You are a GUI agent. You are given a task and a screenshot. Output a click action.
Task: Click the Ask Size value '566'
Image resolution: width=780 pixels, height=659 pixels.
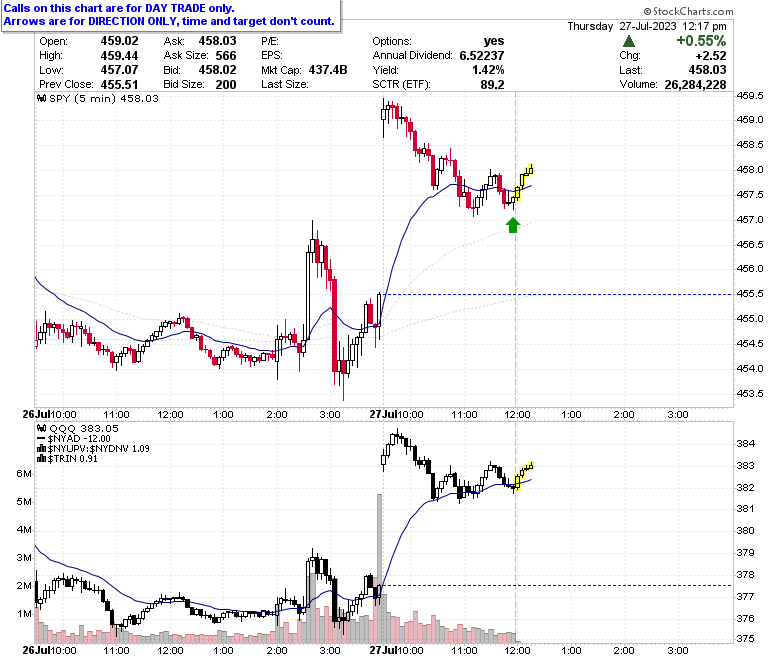point(226,56)
